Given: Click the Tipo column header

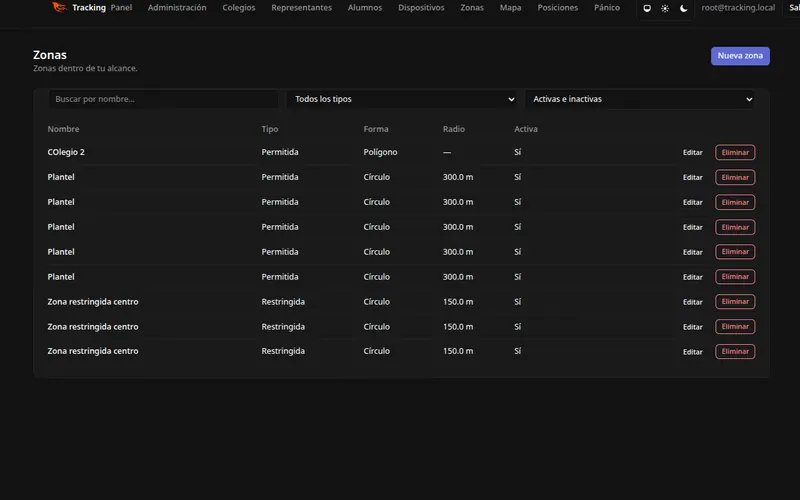Looking at the screenshot, I should click(x=270, y=129).
